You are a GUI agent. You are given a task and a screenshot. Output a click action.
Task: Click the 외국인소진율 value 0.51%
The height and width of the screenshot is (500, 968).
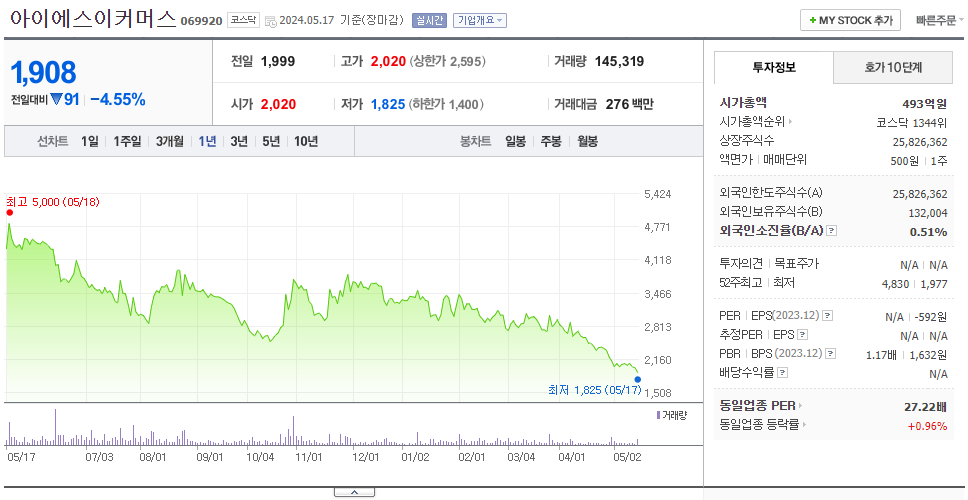point(928,232)
